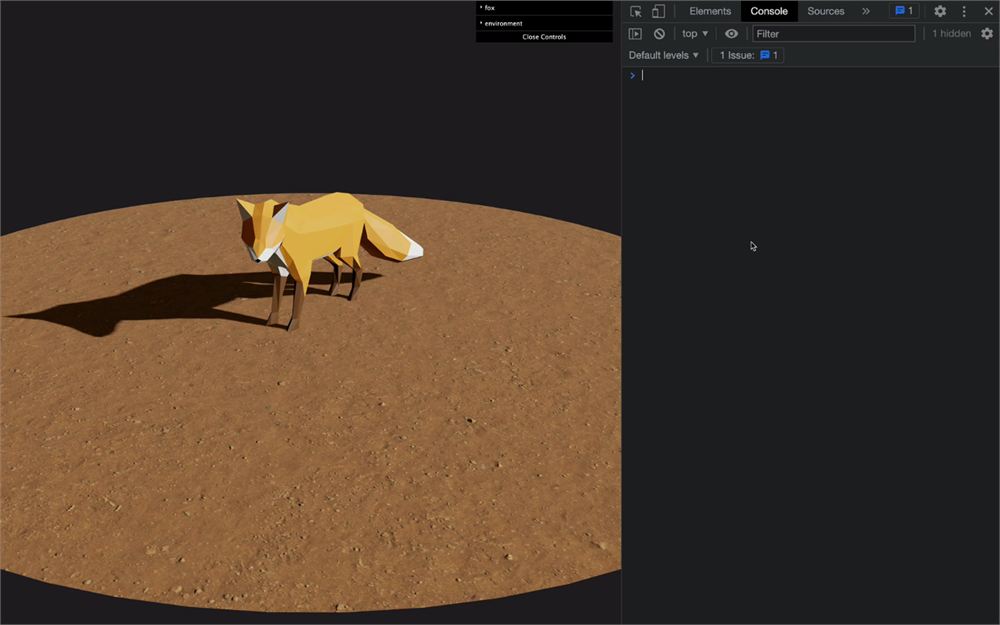Open the DevTools three-dot menu
Viewport: 1000px width, 625px height.
coord(964,11)
